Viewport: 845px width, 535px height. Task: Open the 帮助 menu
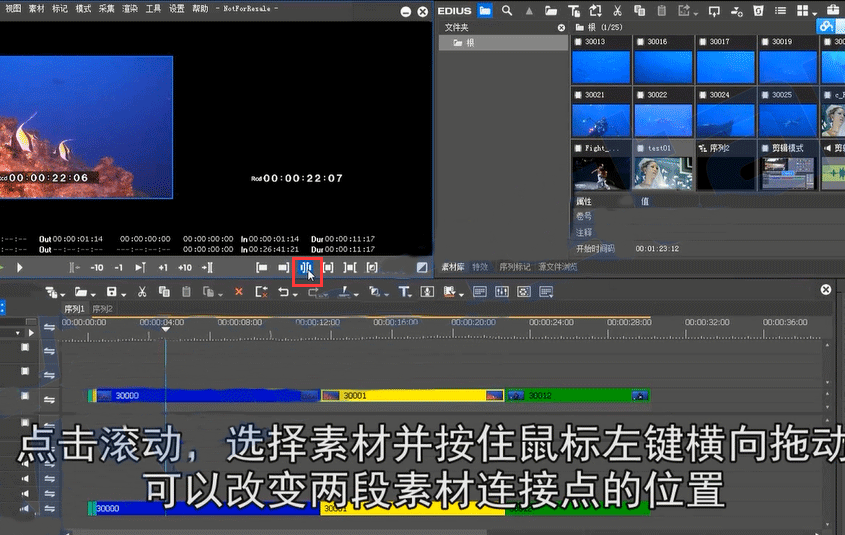pyautogui.click(x=201, y=8)
